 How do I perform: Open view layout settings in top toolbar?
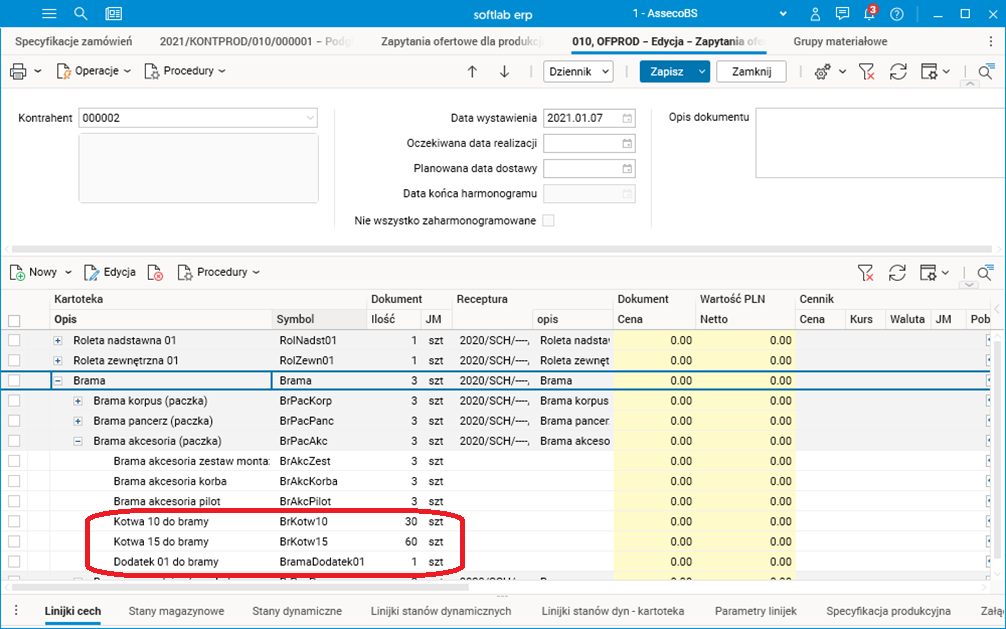[929, 71]
